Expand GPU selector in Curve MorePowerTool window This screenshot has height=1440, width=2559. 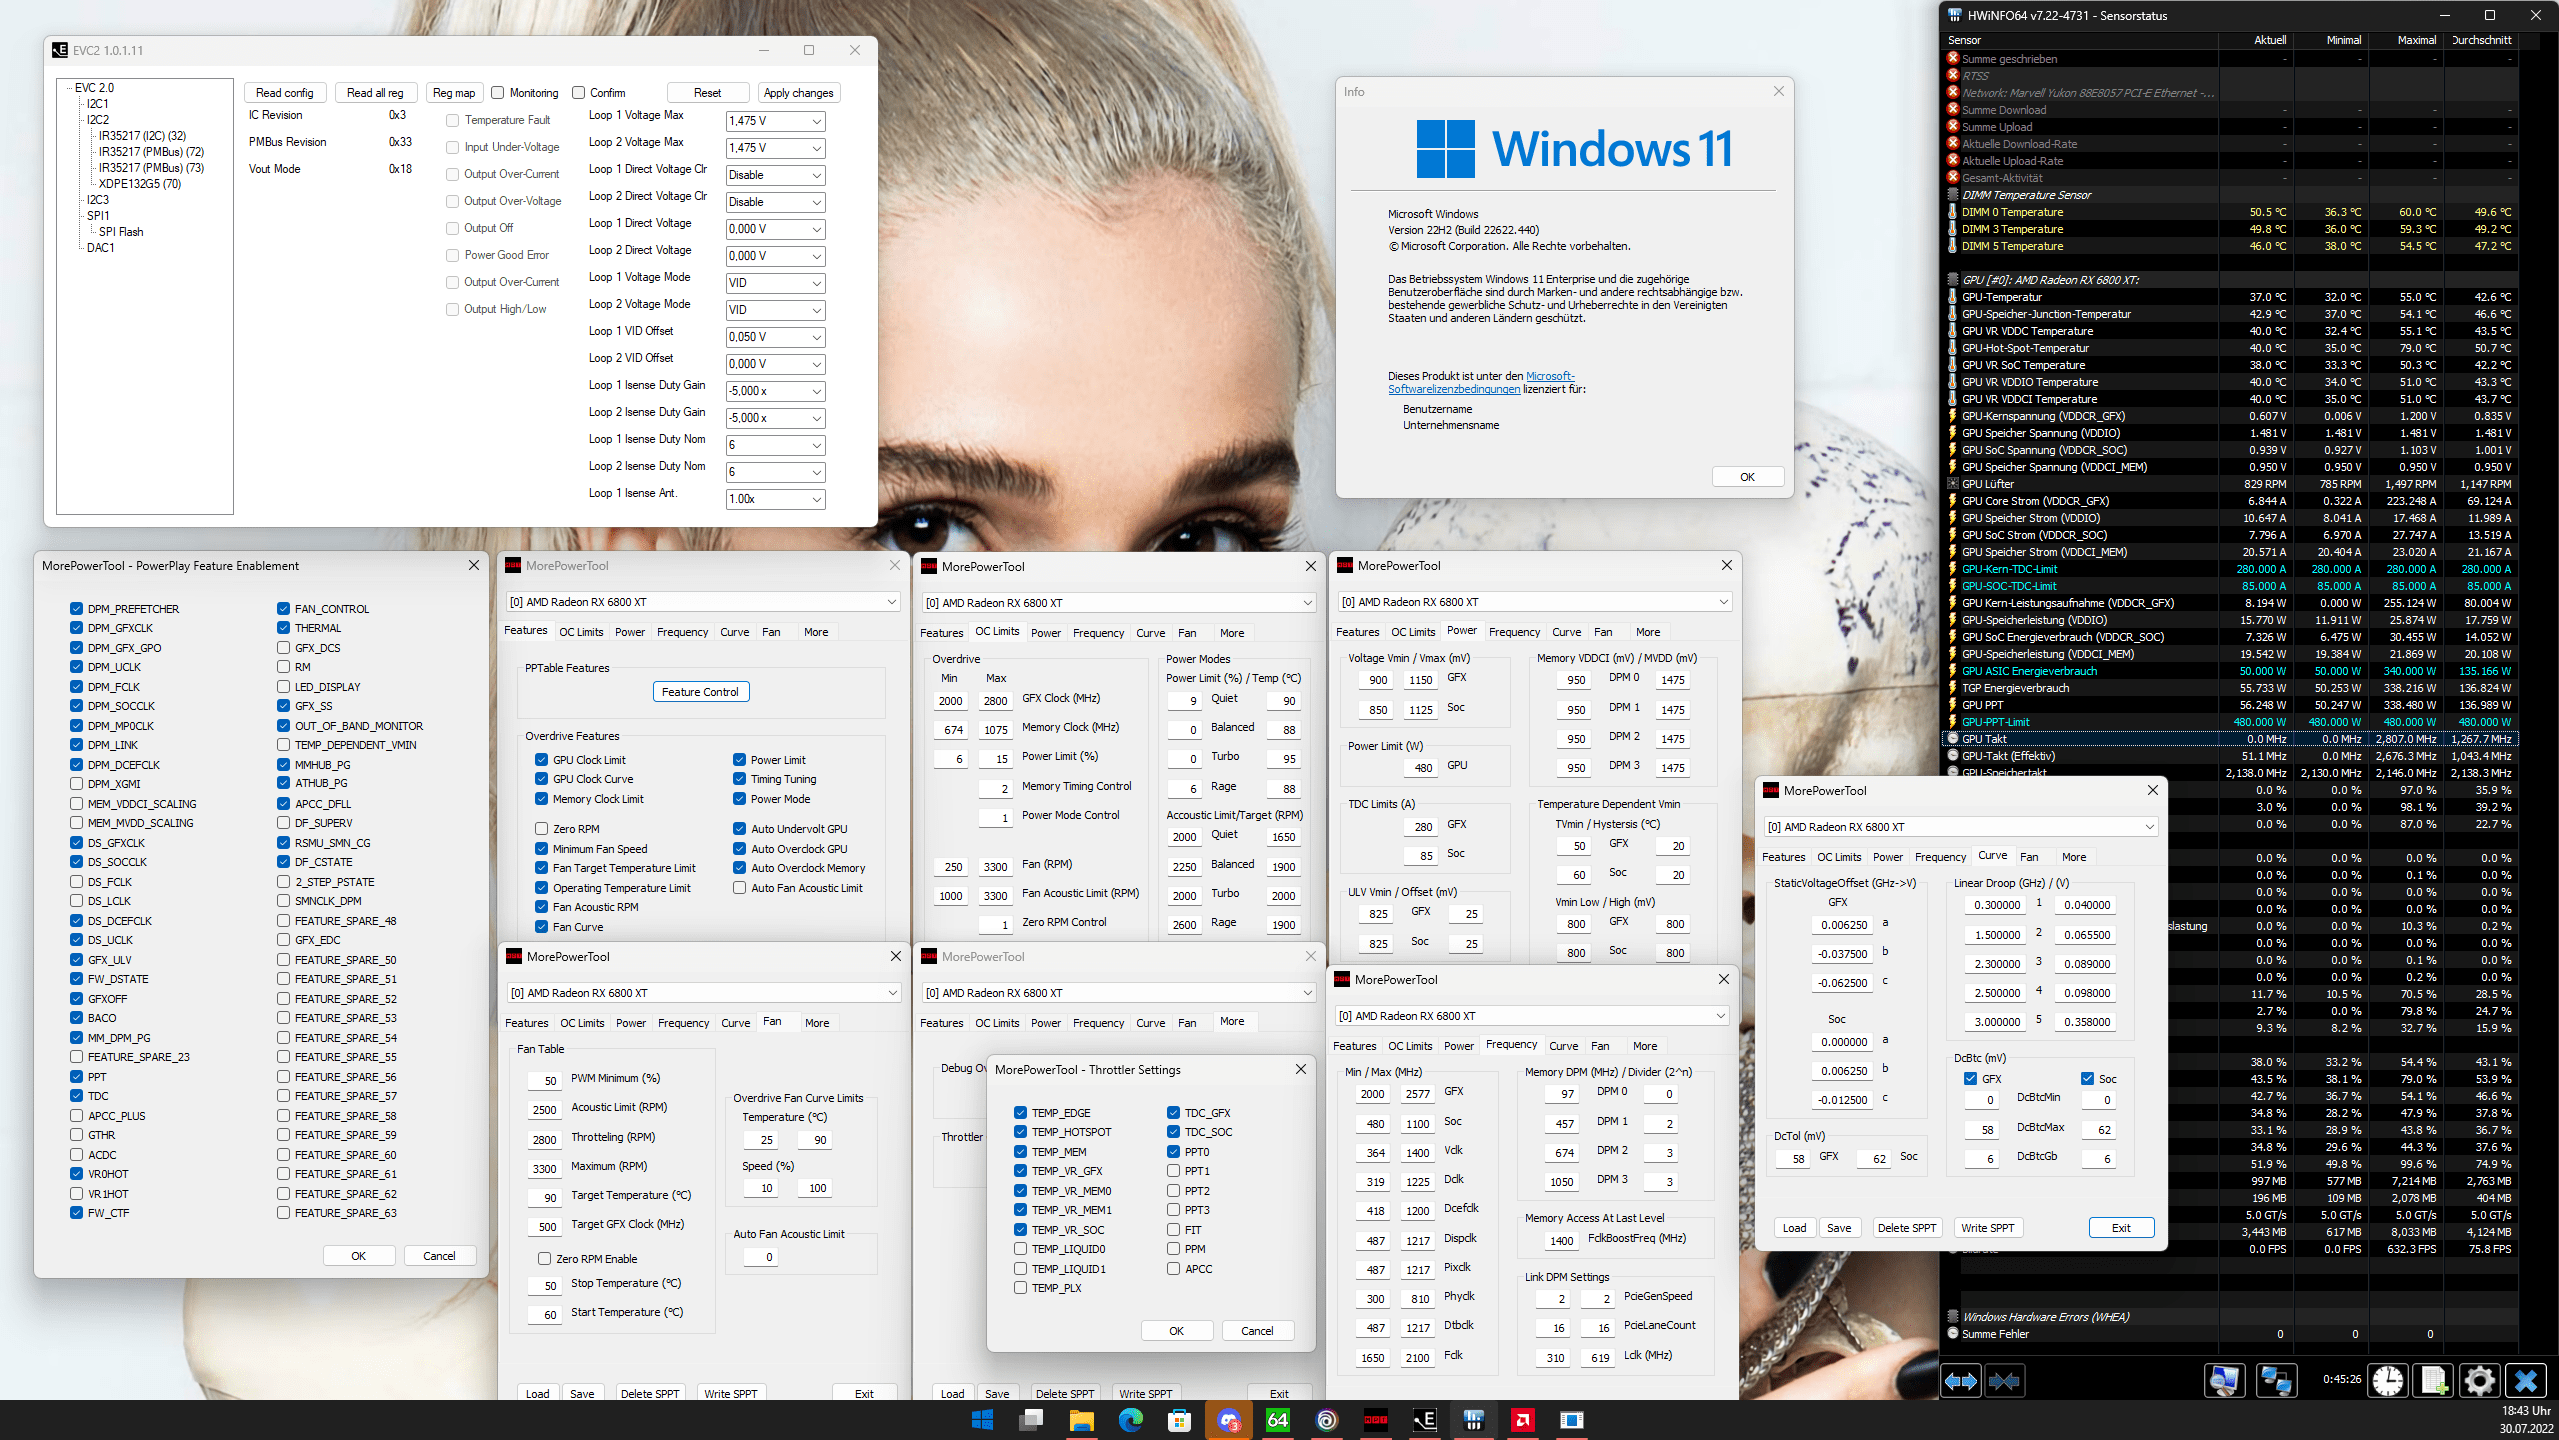point(2148,827)
